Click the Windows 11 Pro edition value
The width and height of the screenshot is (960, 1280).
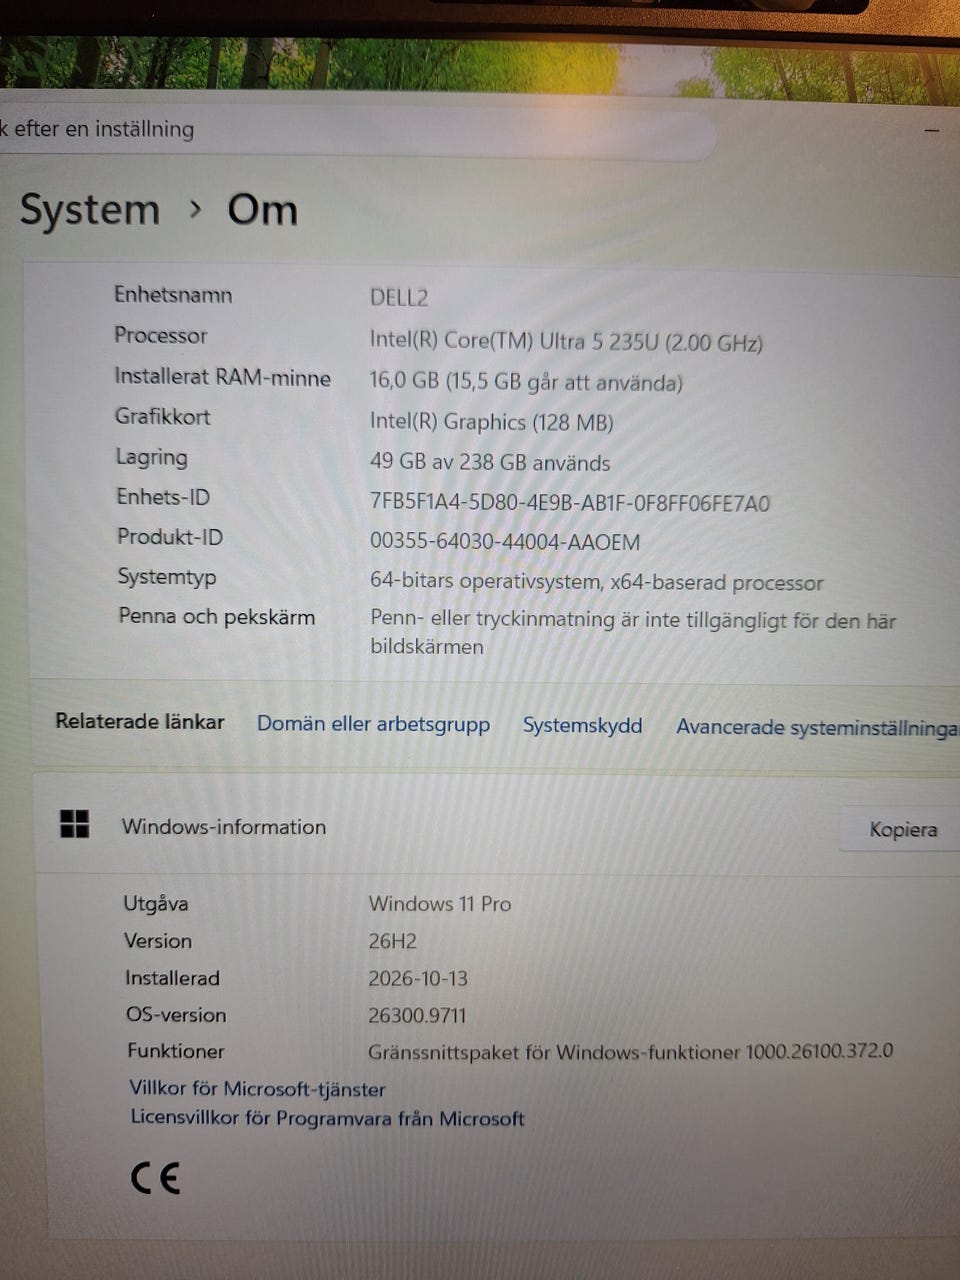[x=440, y=904]
